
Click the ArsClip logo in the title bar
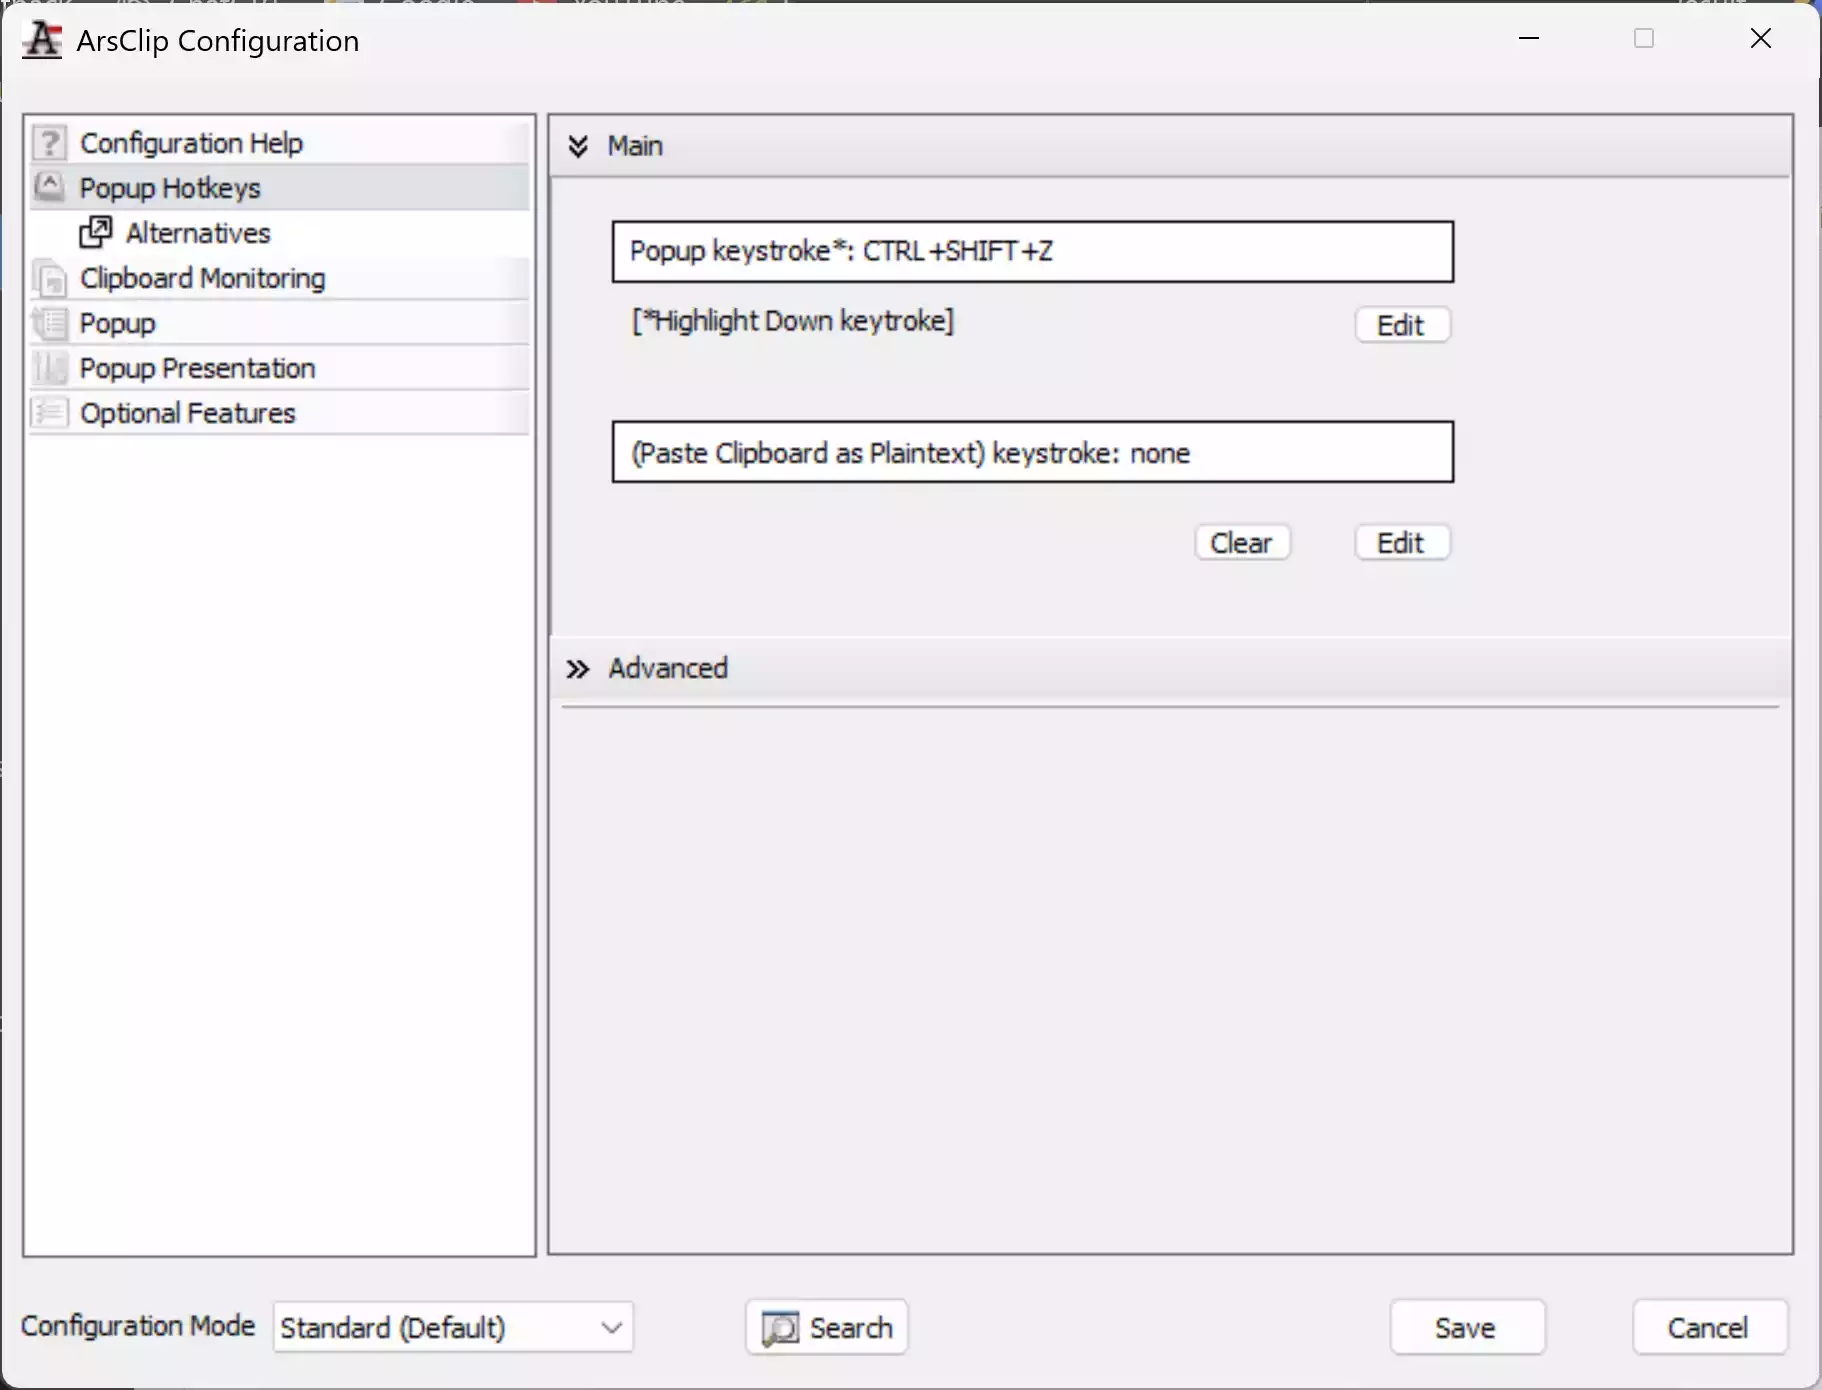tap(41, 40)
